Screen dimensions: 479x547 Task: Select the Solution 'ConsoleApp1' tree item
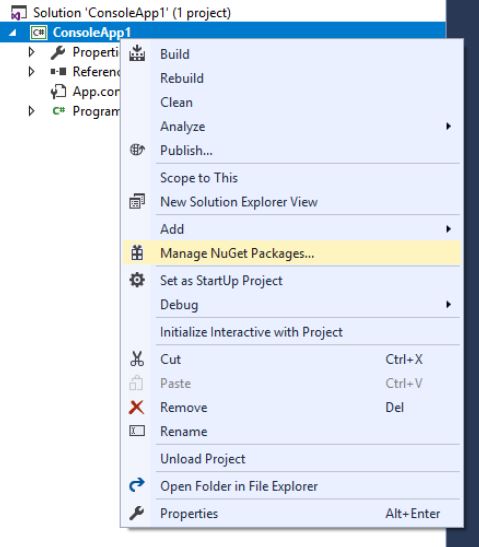click(x=132, y=13)
